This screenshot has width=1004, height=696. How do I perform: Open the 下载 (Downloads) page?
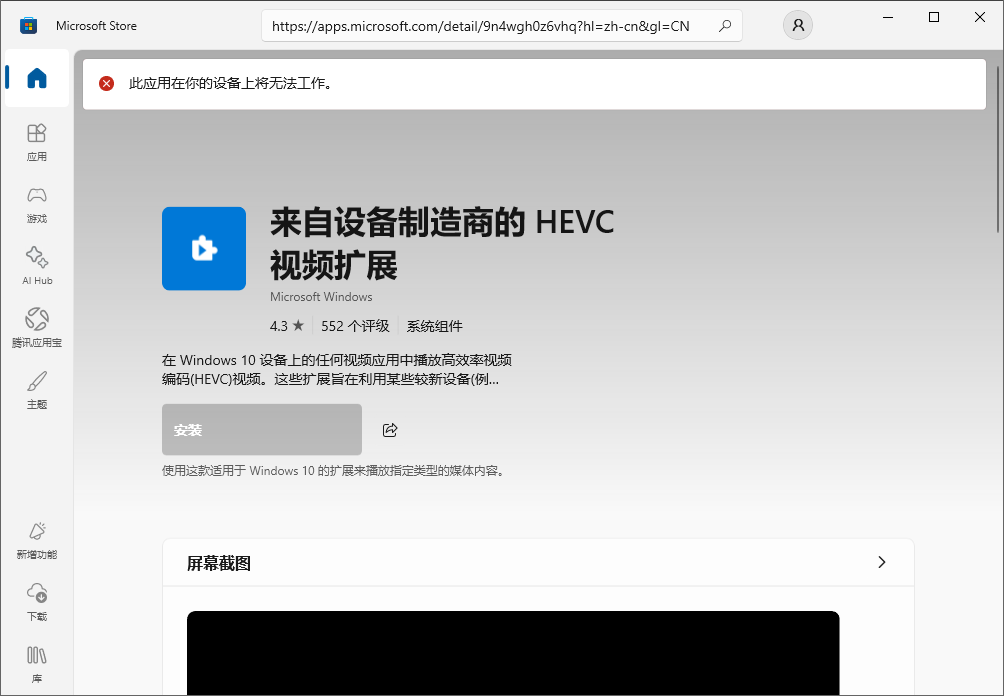(36, 602)
